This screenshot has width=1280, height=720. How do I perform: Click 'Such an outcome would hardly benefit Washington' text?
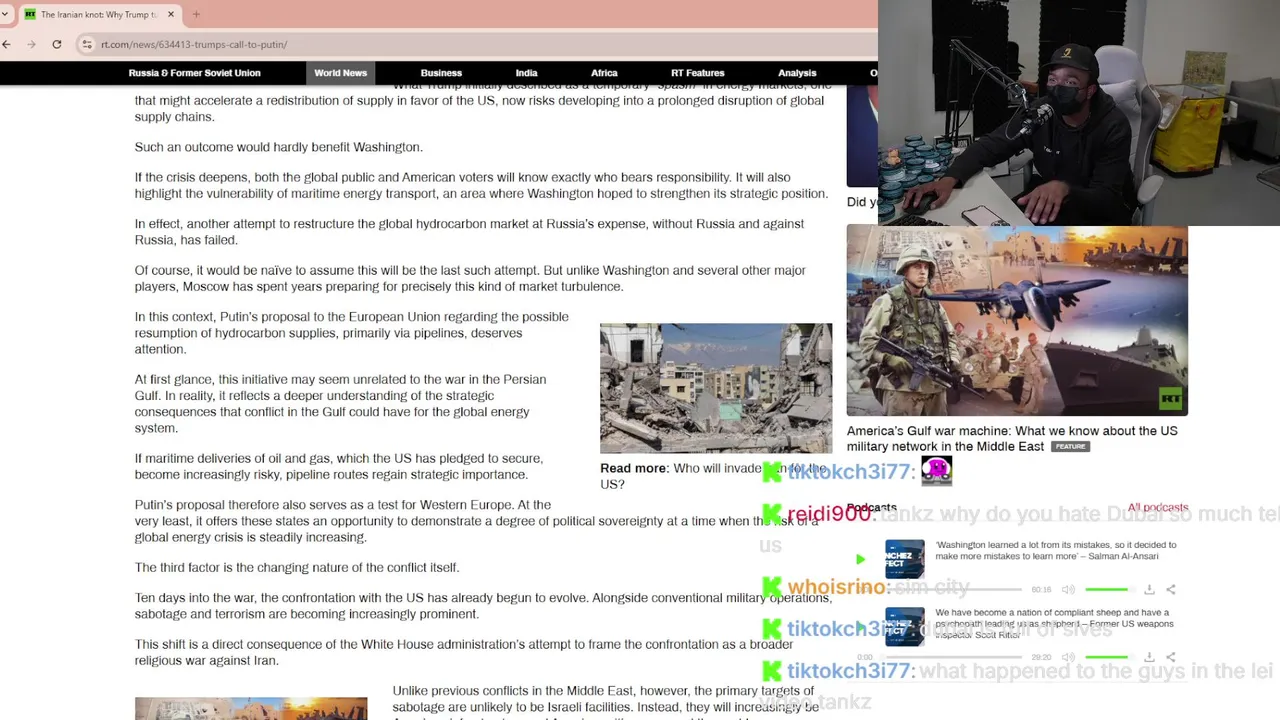click(279, 147)
